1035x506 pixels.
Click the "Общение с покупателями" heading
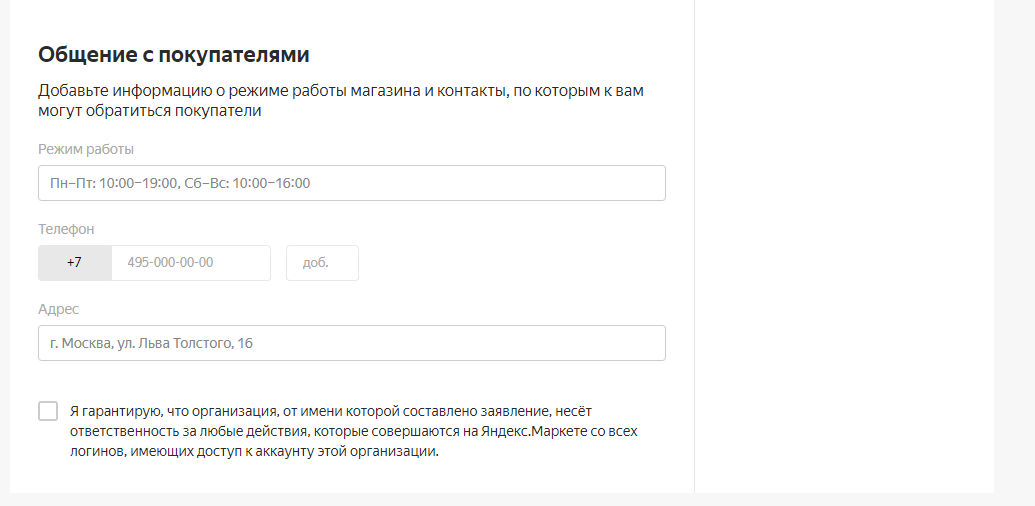tap(174, 55)
